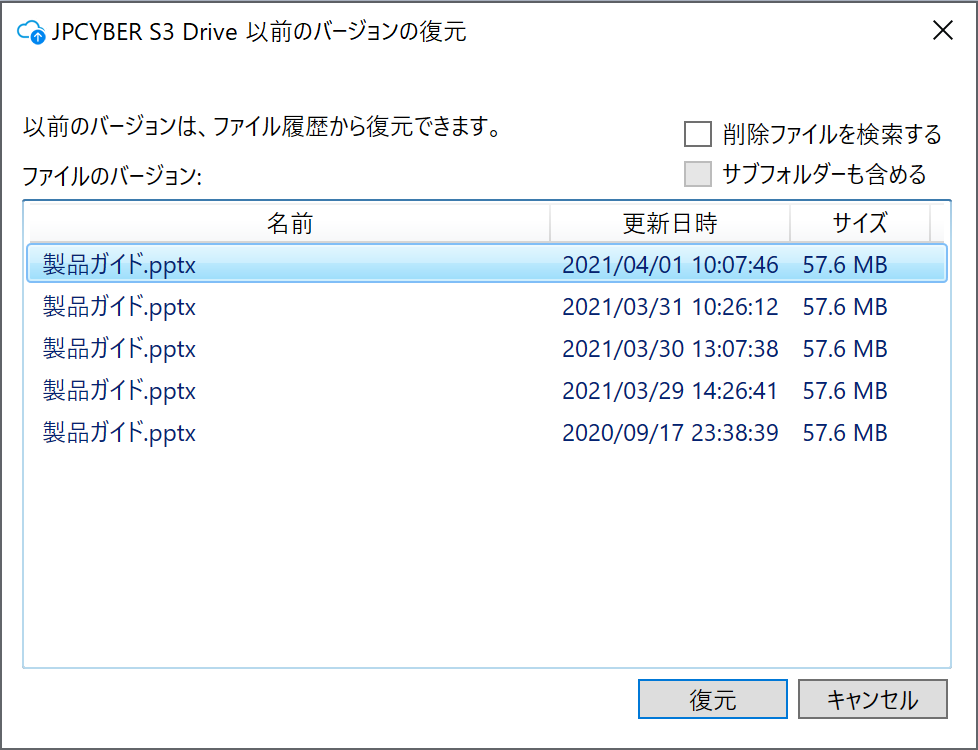Click 57.6 MB size in 2021/03/31 row

845,307
